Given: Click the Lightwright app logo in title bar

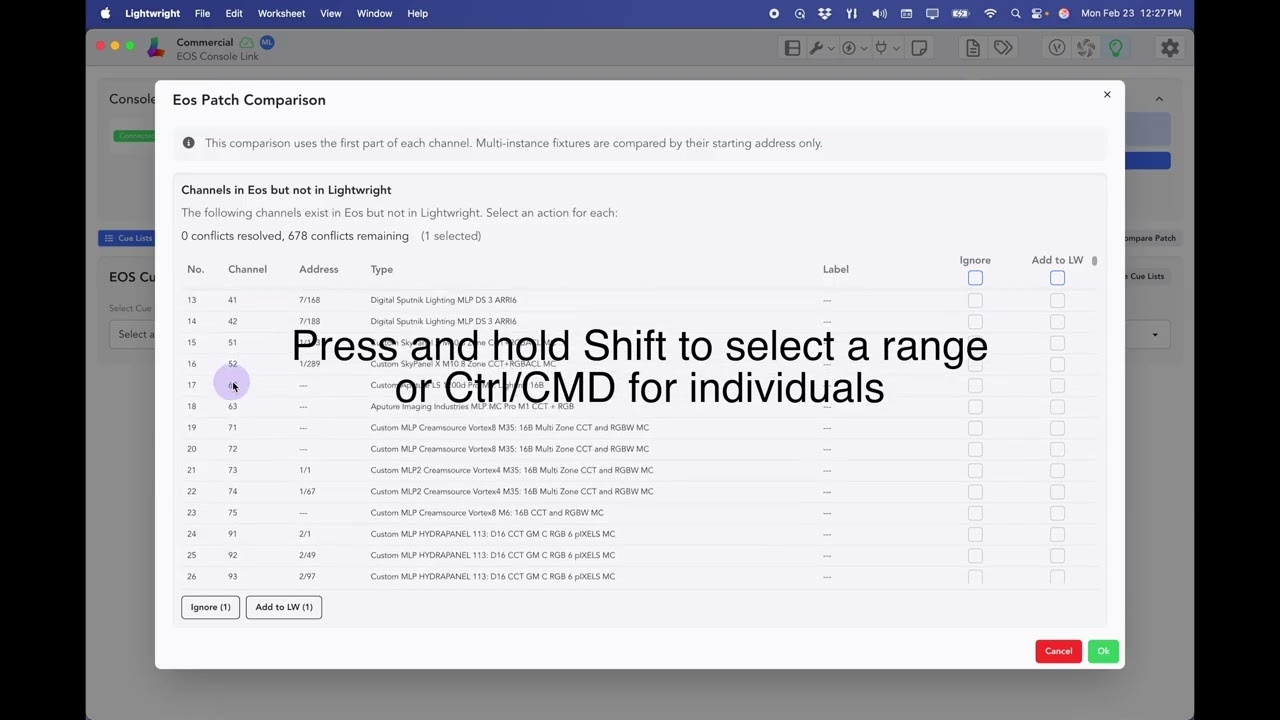Looking at the screenshot, I should coord(156,47).
